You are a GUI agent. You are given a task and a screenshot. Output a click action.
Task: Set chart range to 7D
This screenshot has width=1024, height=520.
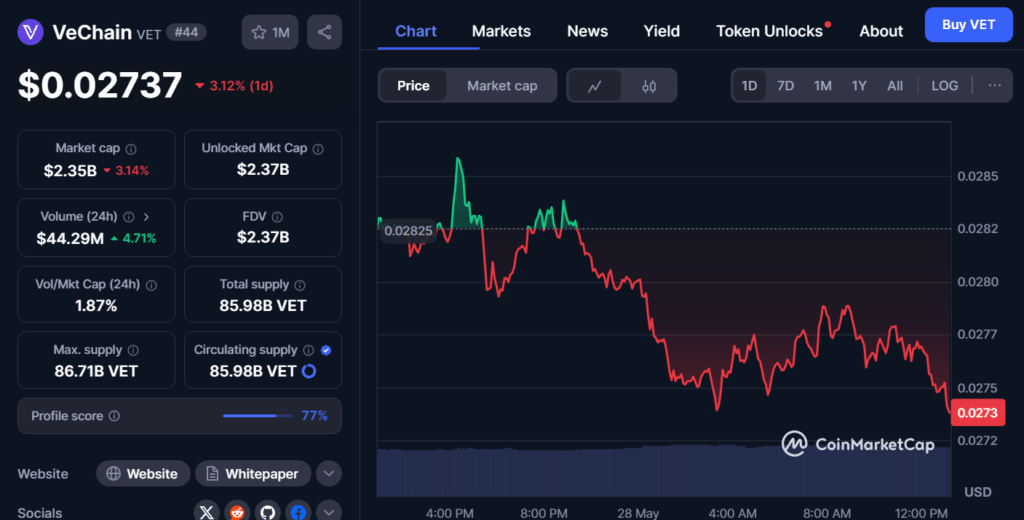coord(785,86)
